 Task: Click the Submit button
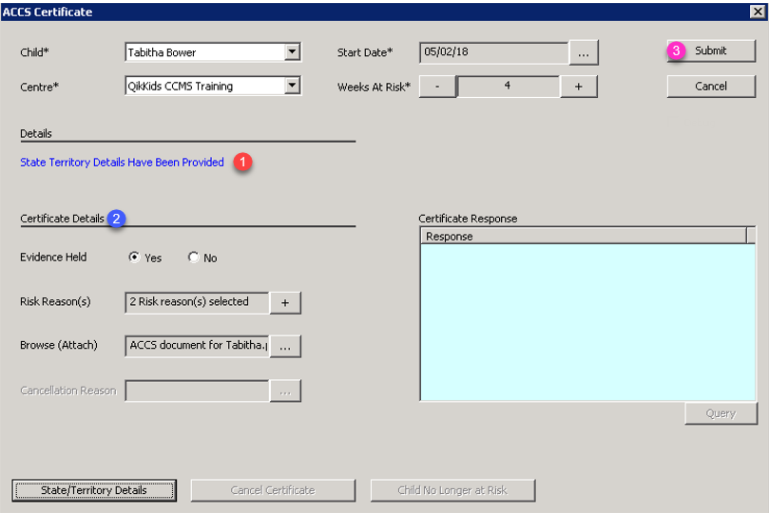pos(710,51)
